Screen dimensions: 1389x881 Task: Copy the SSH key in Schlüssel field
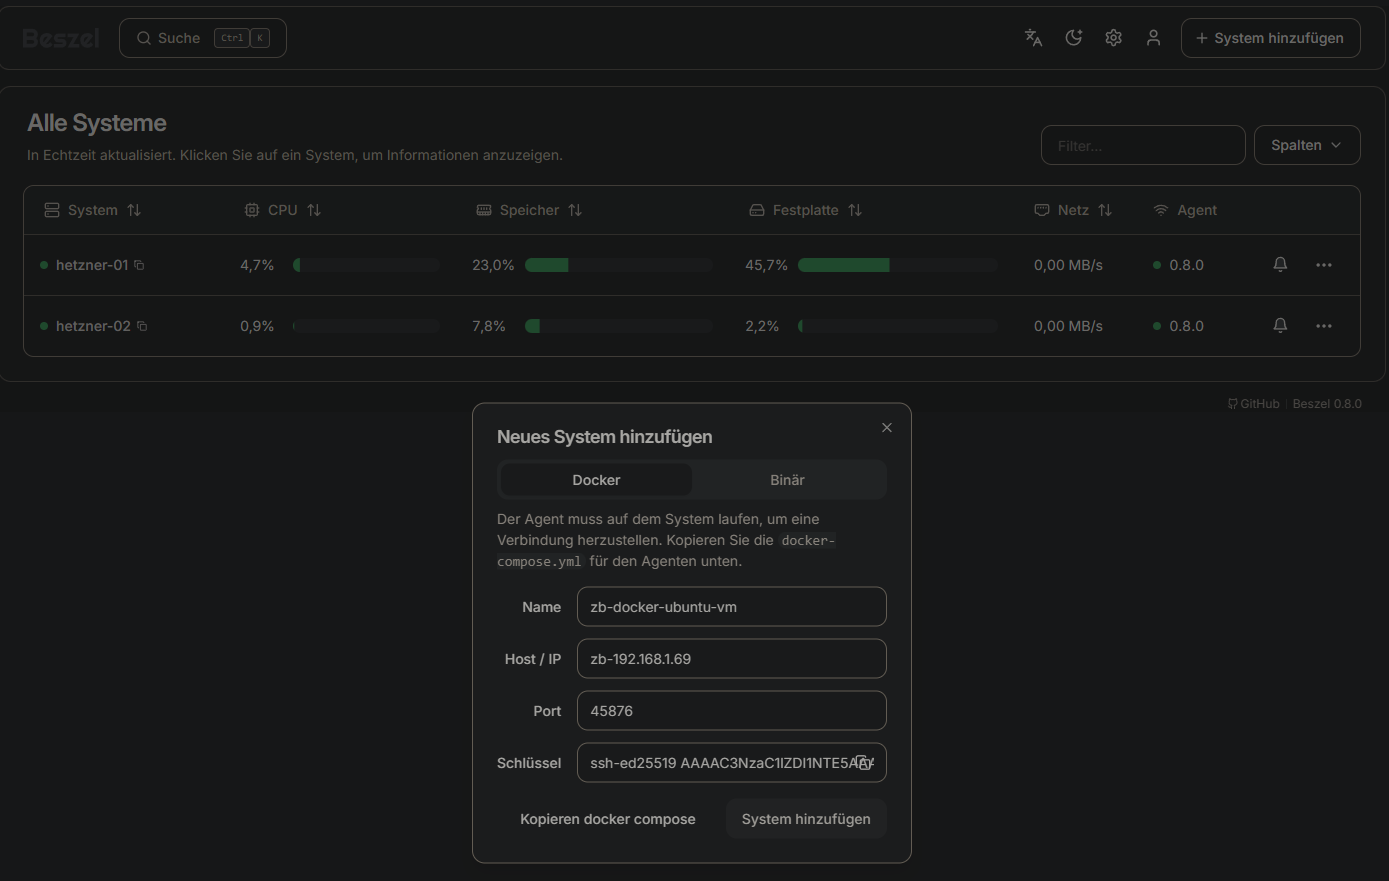[x=863, y=762]
